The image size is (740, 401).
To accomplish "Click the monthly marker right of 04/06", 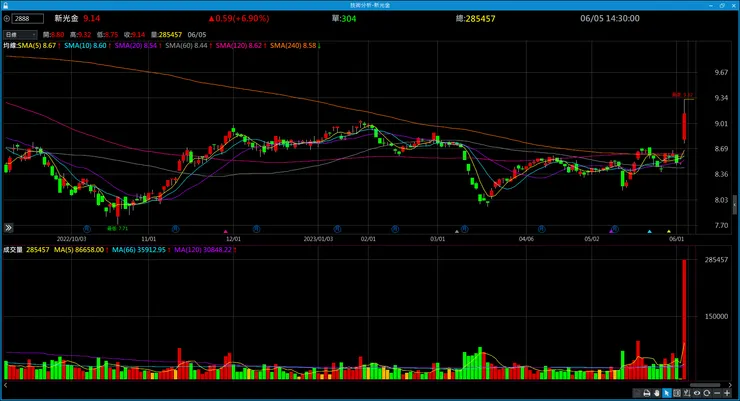I will pos(542,229).
